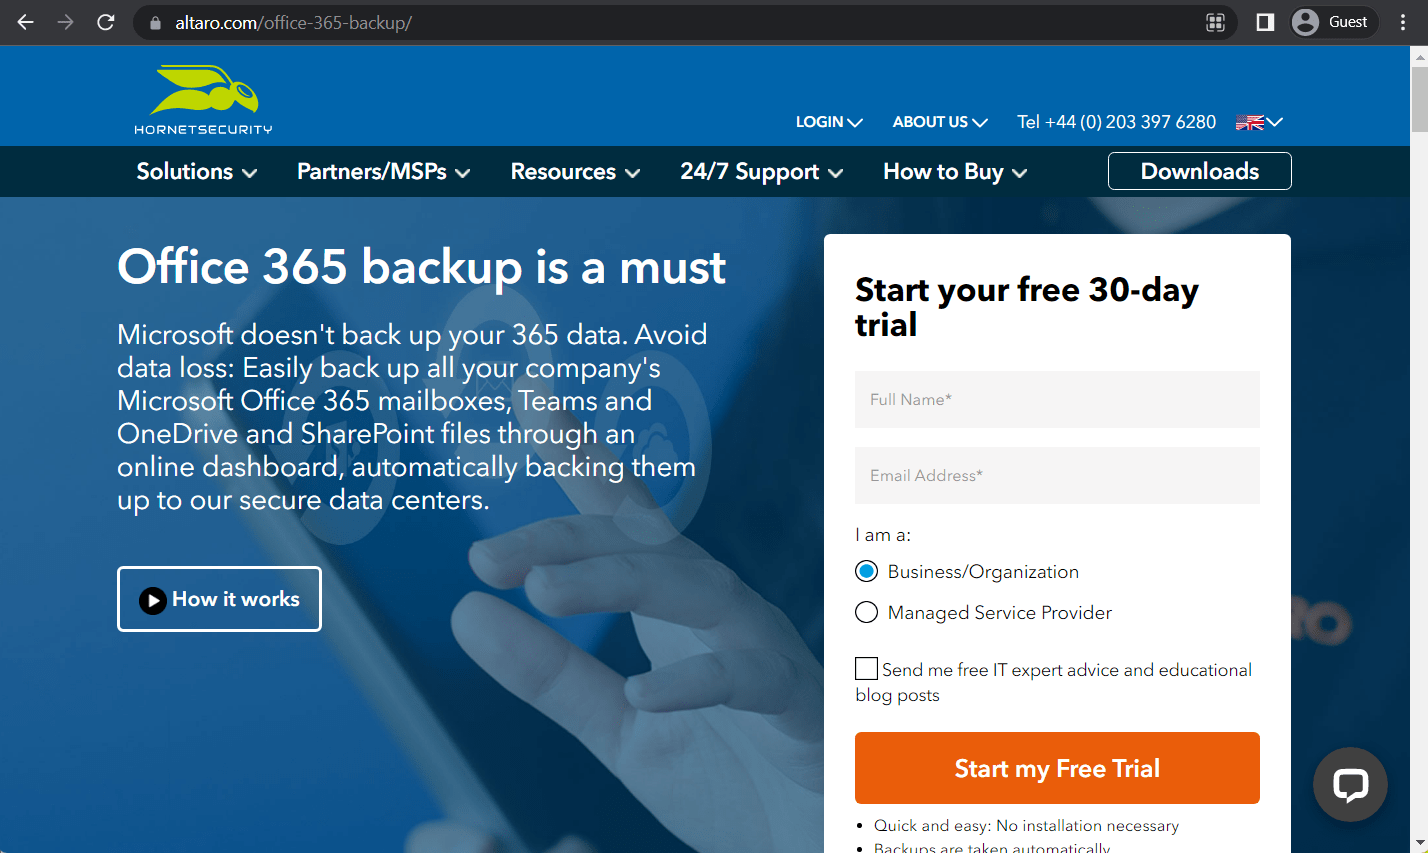Enable free IT expert advice checkbox
This screenshot has width=1428, height=853.
click(x=865, y=667)
